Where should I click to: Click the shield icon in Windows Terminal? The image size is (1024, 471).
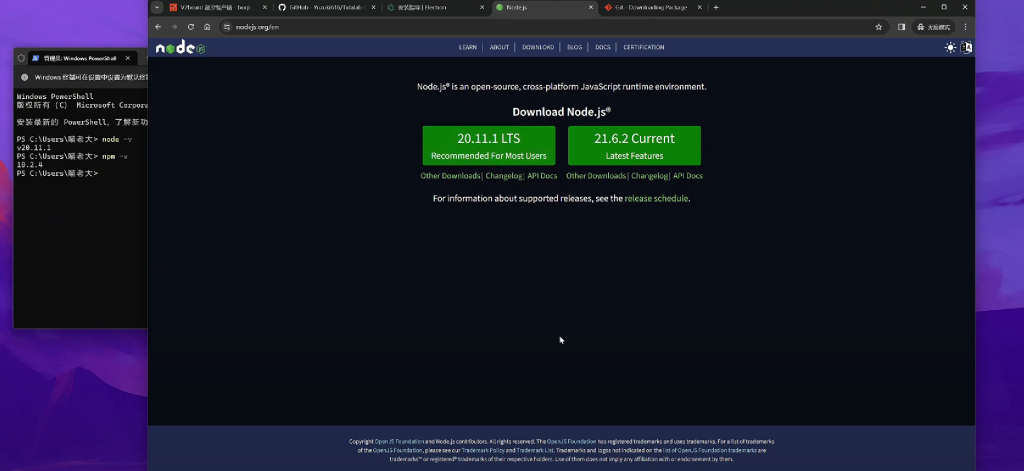click(x=21, y=58)
